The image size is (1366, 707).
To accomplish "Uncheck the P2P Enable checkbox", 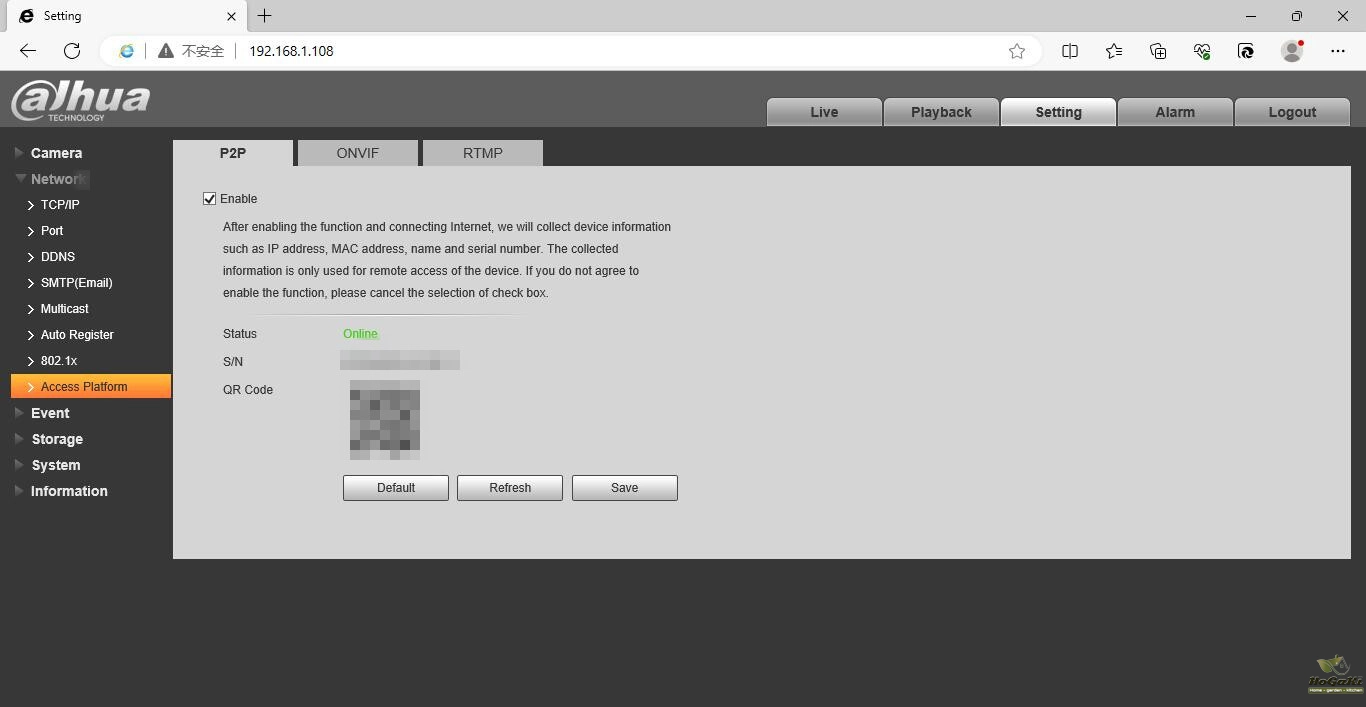I will point(210,199).
